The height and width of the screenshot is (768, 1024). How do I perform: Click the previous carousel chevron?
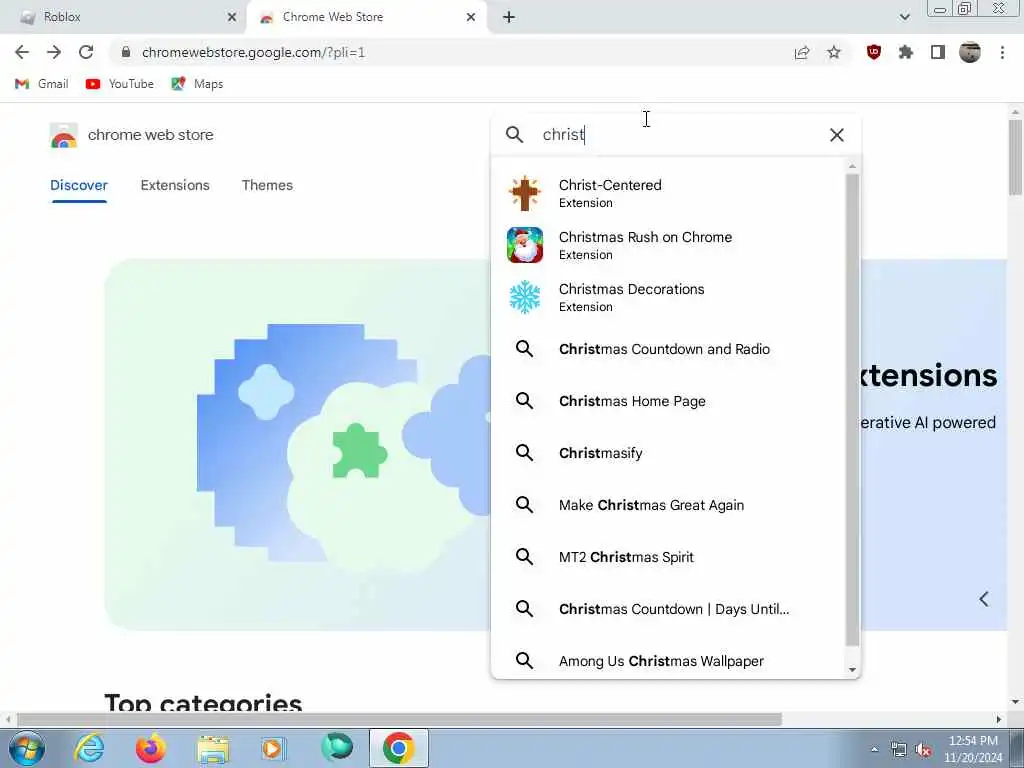click(984, 599)
